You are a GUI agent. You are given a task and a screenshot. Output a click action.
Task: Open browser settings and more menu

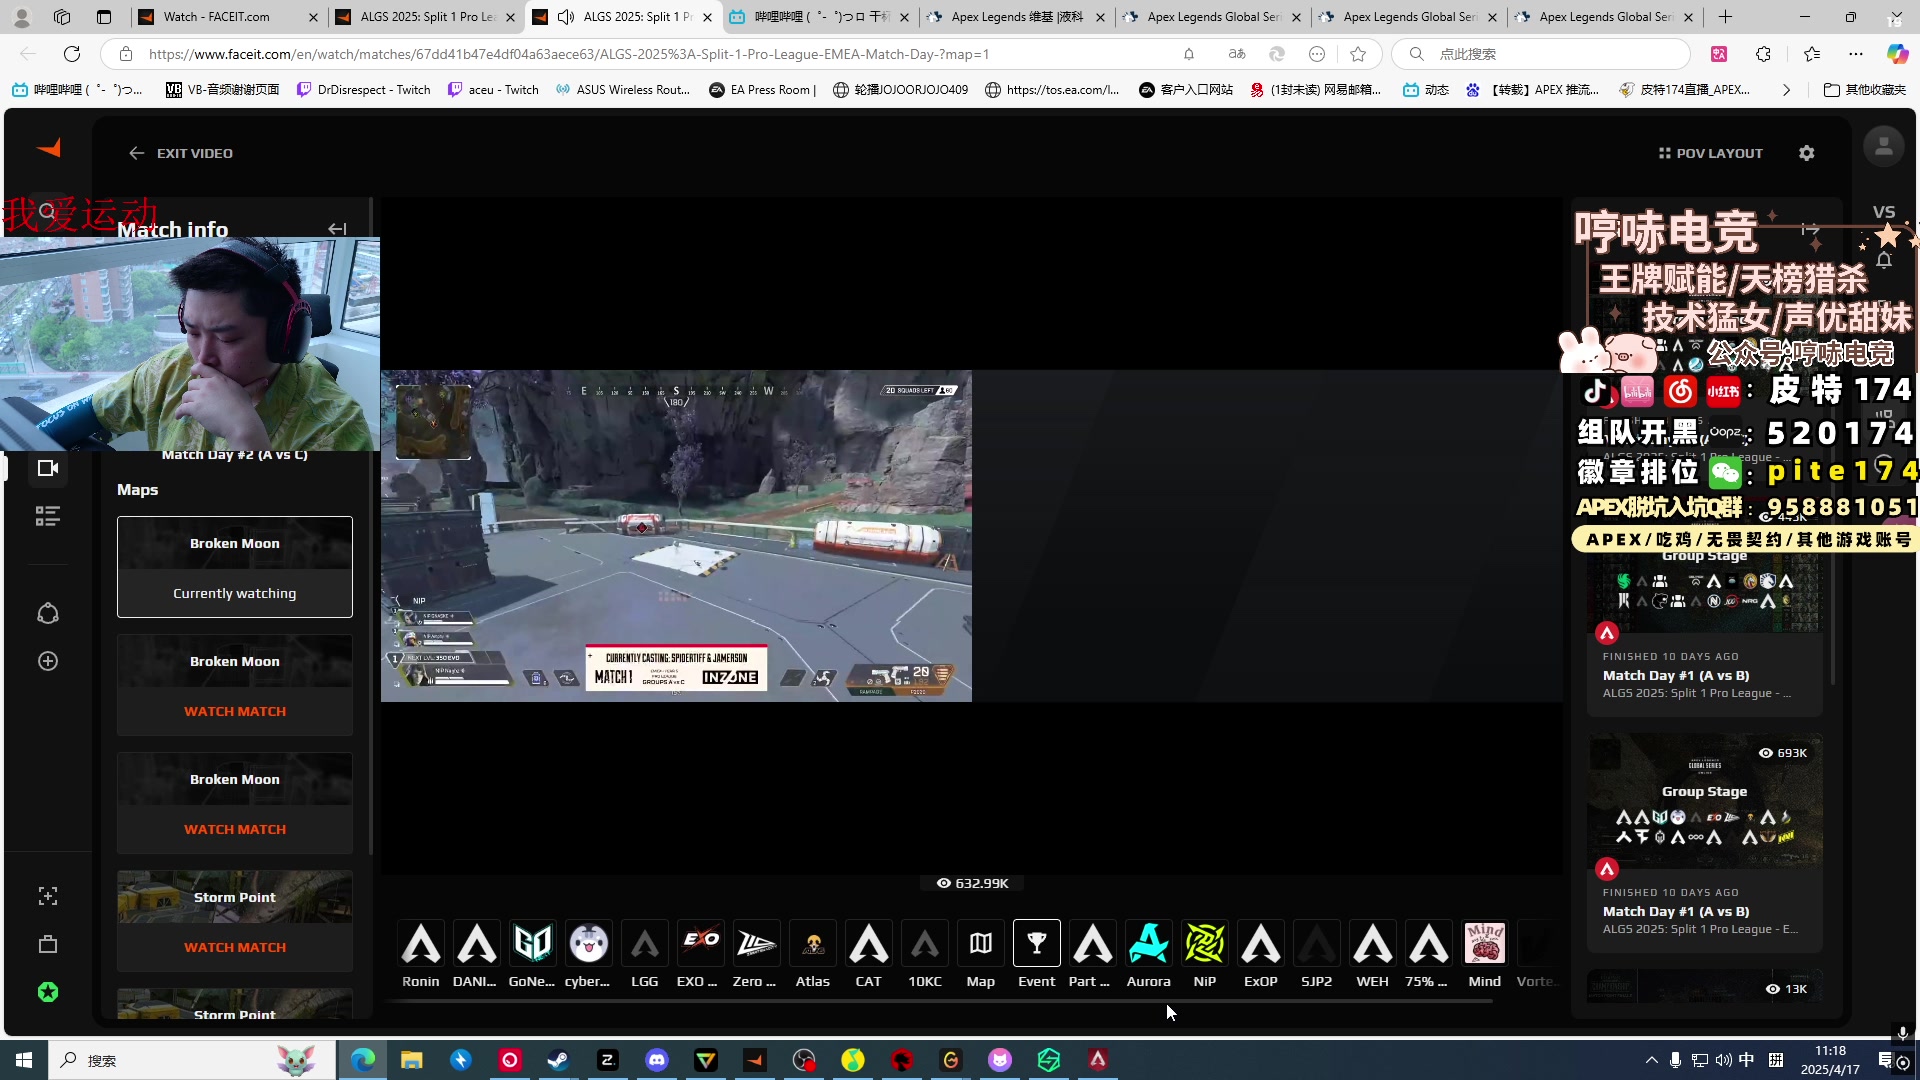[1856, 54]
